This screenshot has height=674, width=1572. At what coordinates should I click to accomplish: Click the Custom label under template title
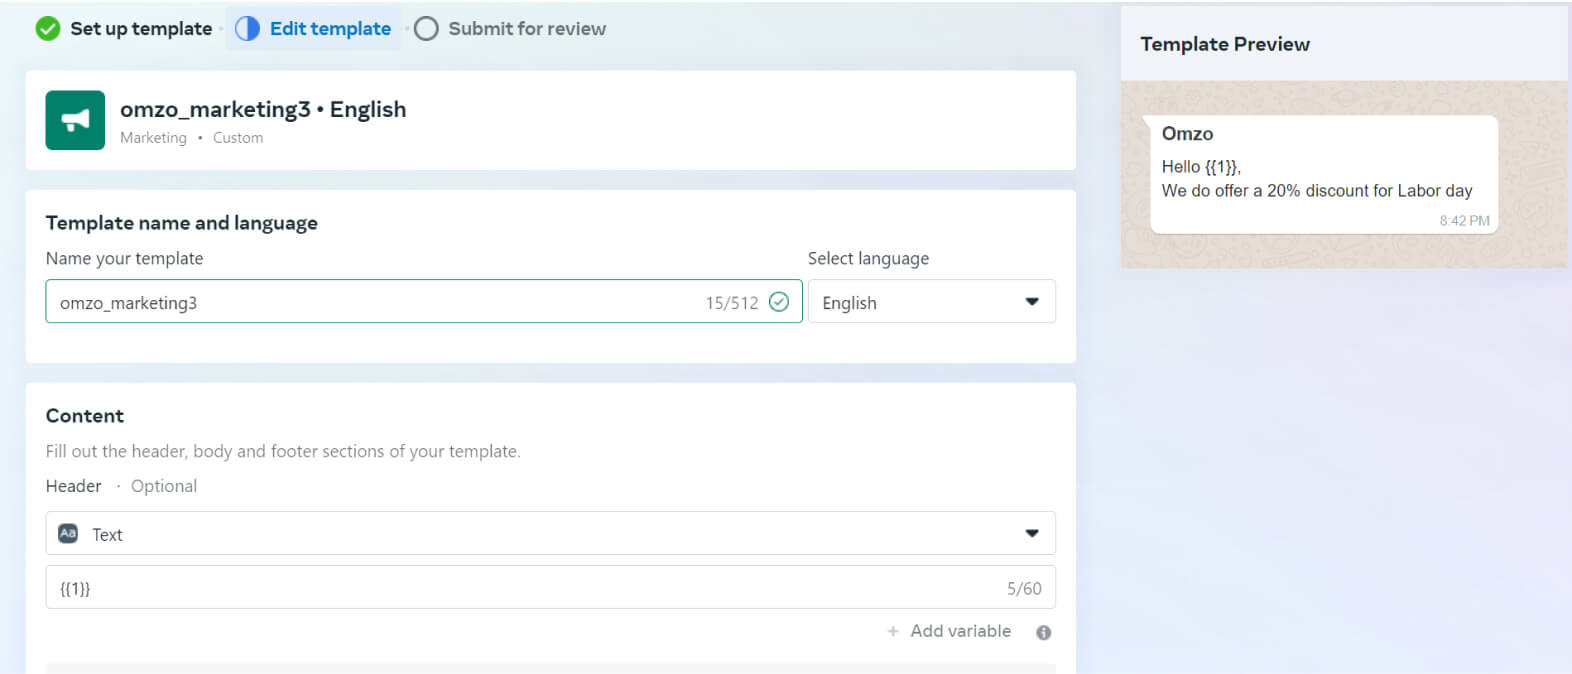click(x=238, y=138)
